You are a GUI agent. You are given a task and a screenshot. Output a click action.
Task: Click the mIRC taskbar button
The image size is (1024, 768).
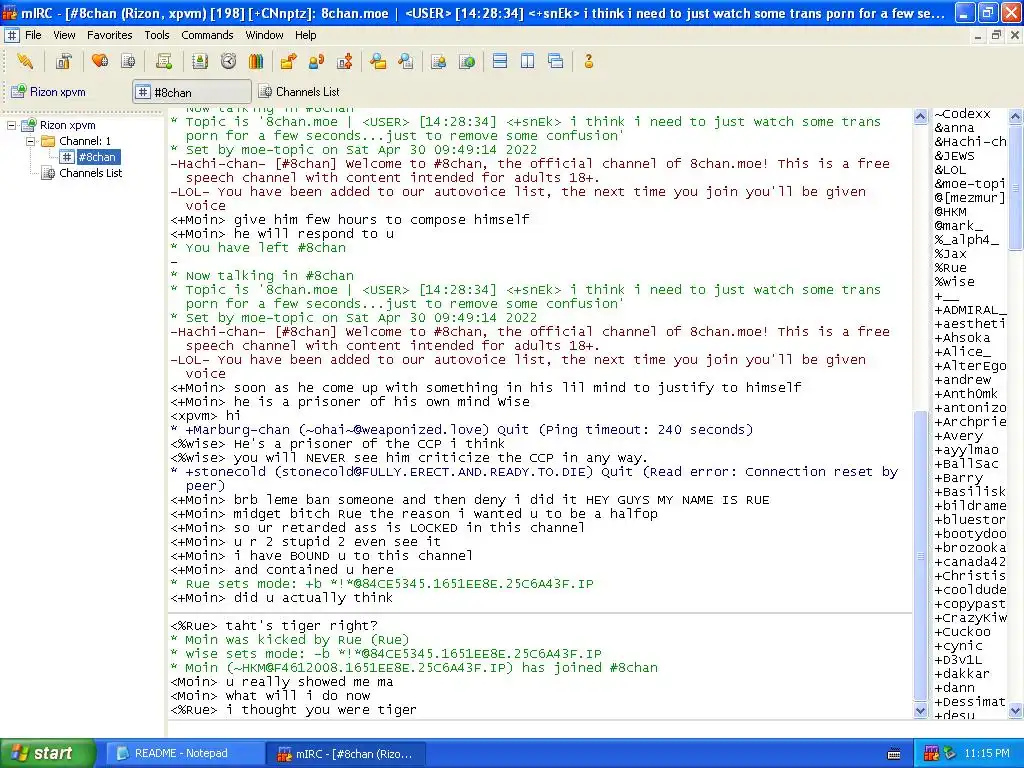tap(346, 754)
